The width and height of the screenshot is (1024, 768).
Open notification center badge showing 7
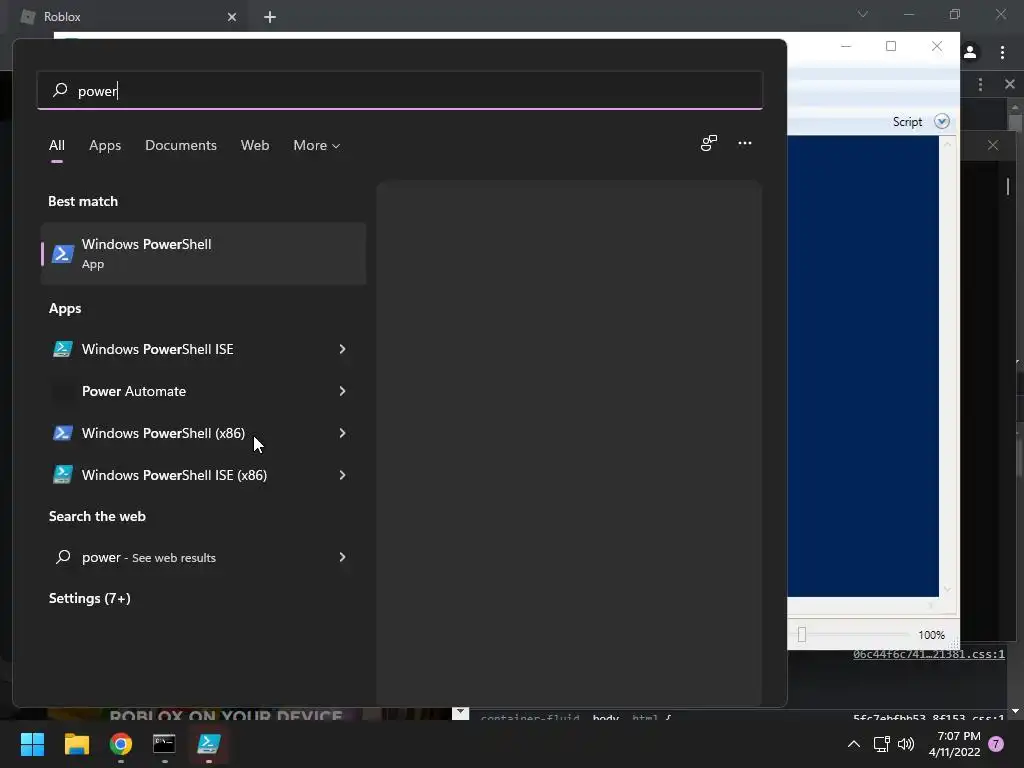click(996, 744)
